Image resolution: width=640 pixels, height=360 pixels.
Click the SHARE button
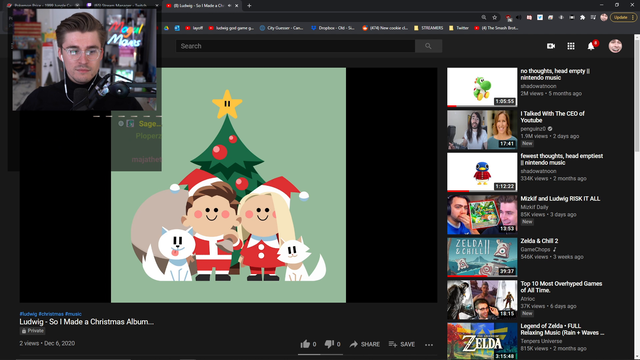(364, 344)
